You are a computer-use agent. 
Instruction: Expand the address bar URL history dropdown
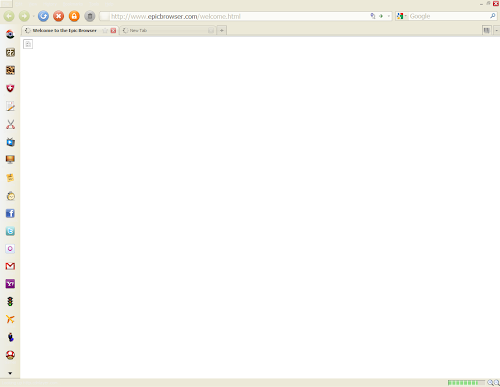[389, 16]
